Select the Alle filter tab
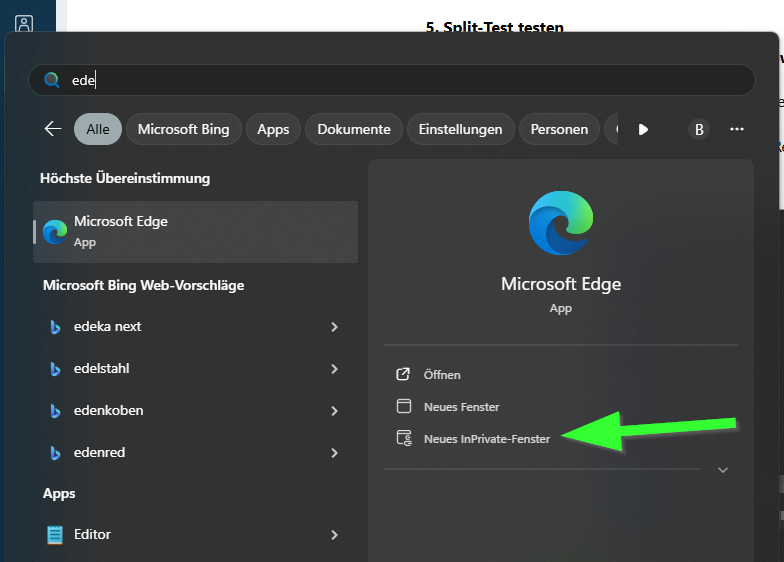Viewport: 784px width, 562px height. [x=98, y=129]
